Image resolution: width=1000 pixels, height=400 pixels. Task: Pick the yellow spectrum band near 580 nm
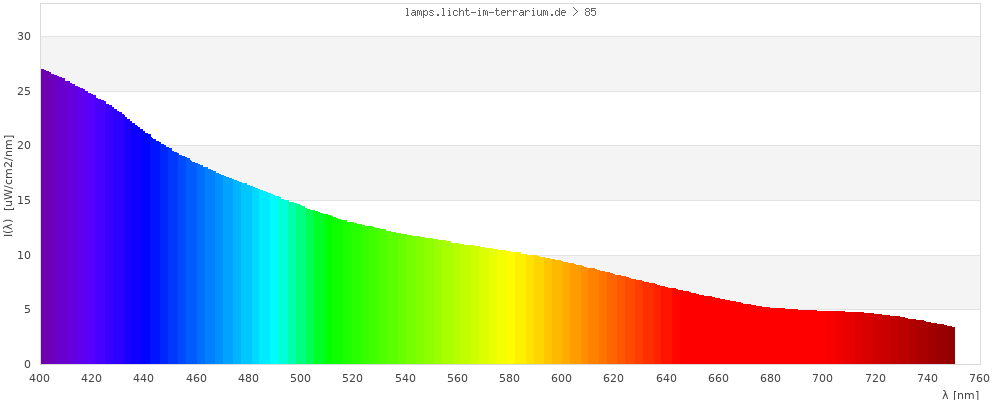[x=509, y=310]
